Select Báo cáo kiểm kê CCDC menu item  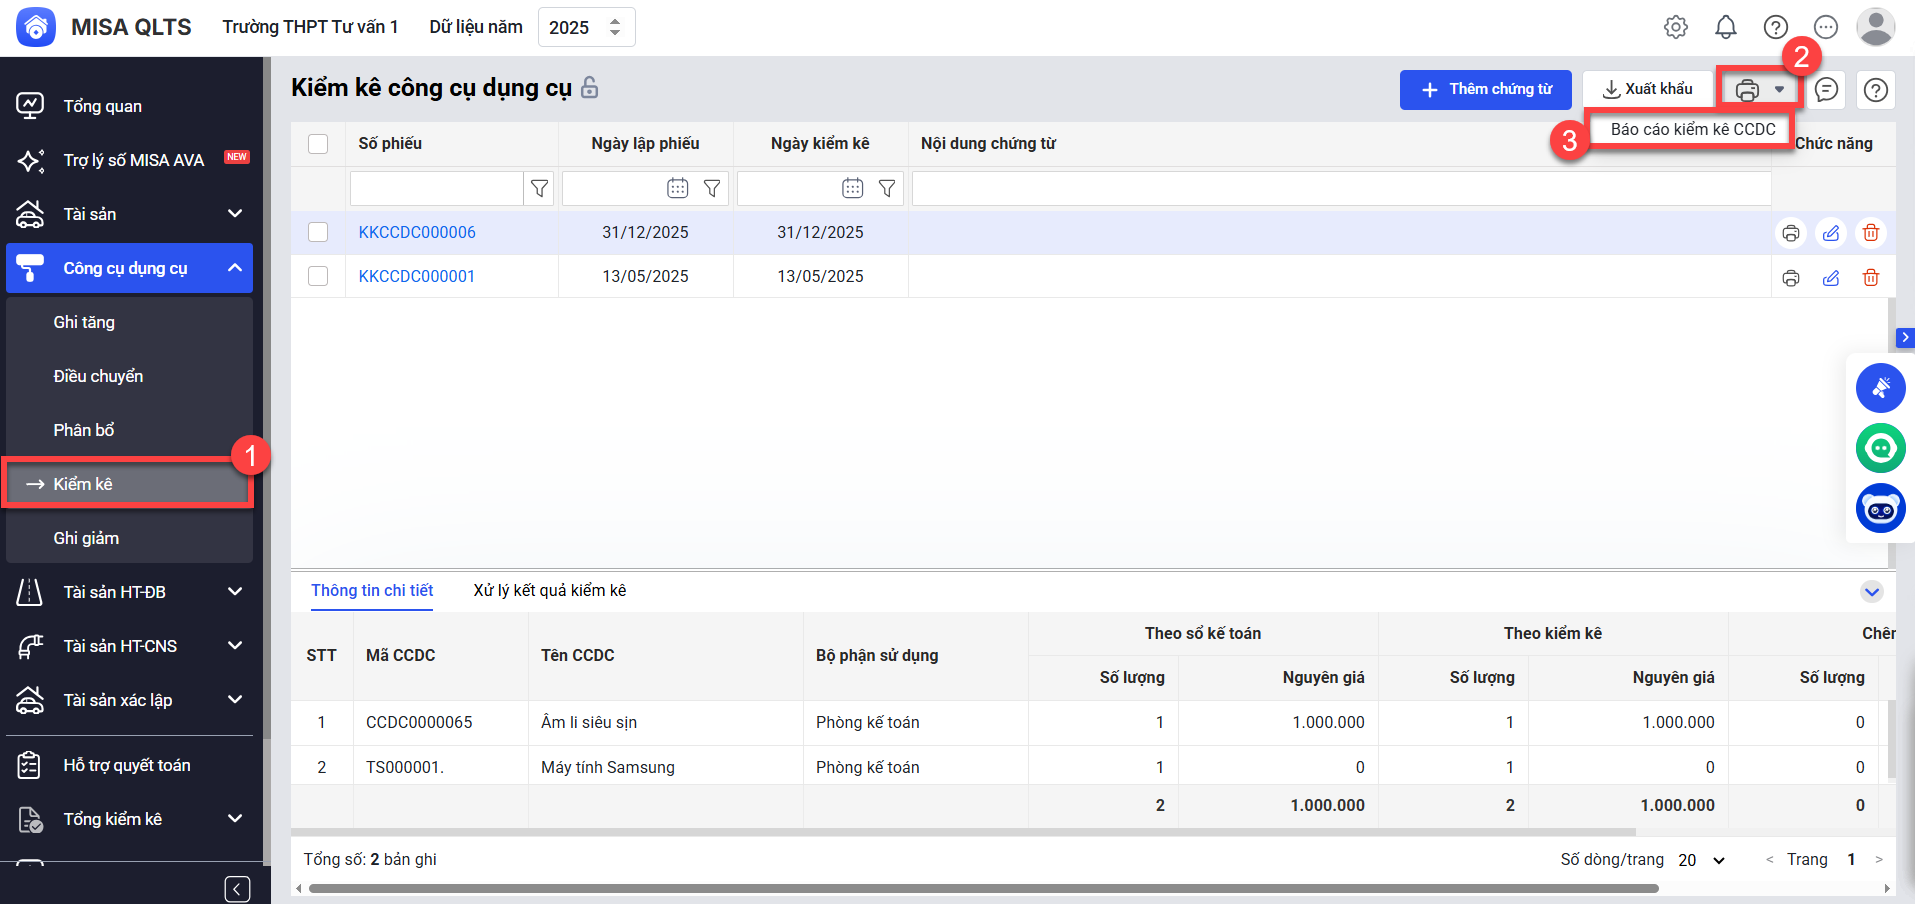tap(1692, 130)
